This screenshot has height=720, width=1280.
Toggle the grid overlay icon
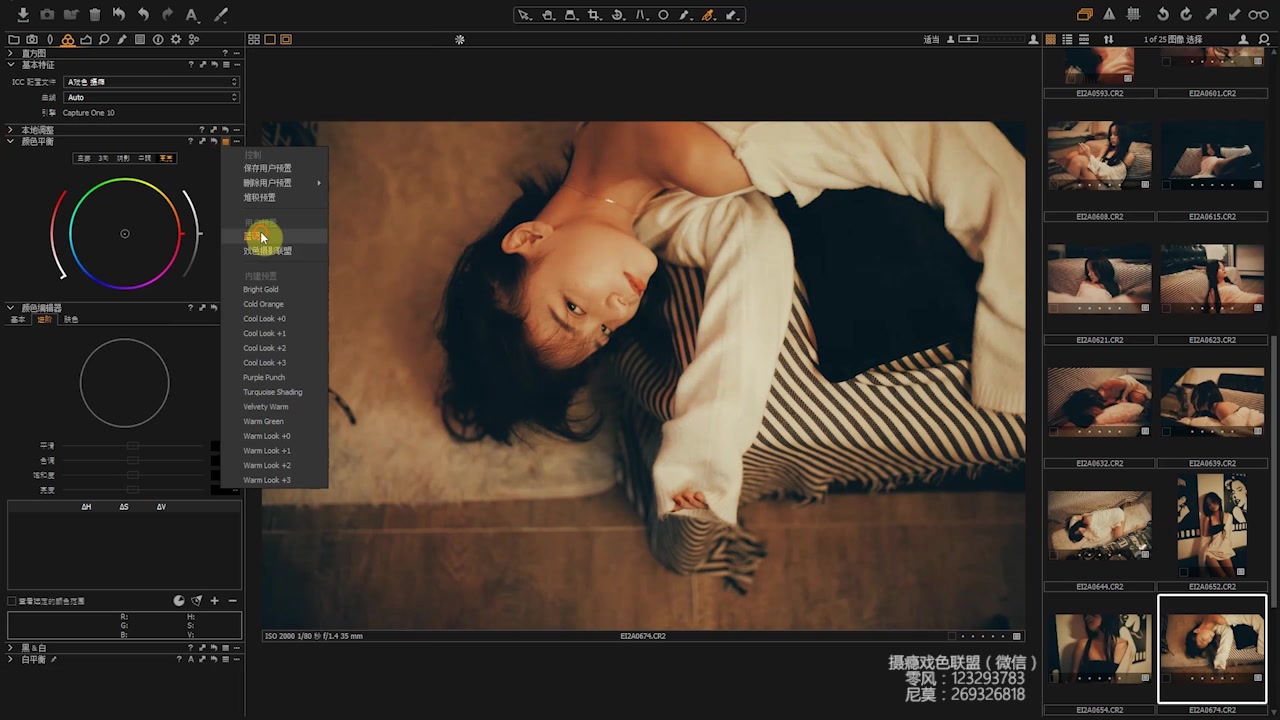pyautogui.click(x=1134, y=15)
